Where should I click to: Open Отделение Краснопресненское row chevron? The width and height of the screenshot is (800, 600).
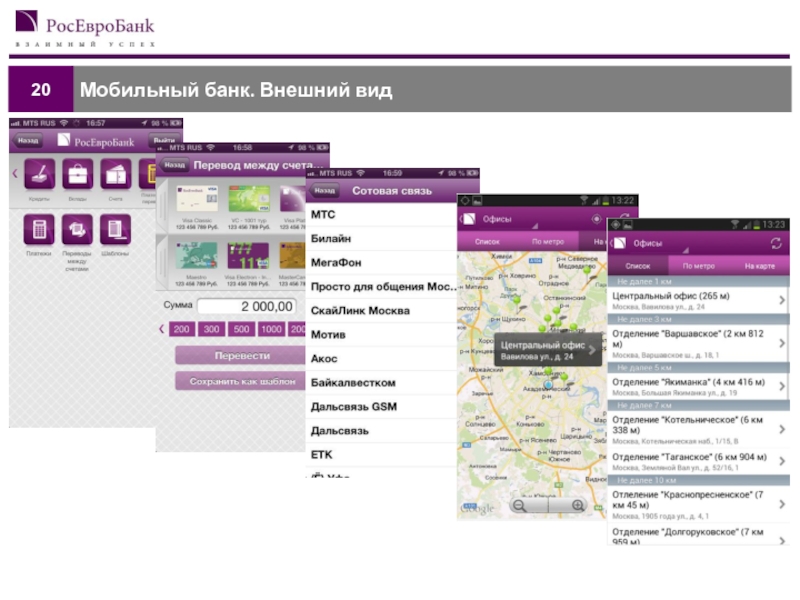pos(782,505)
